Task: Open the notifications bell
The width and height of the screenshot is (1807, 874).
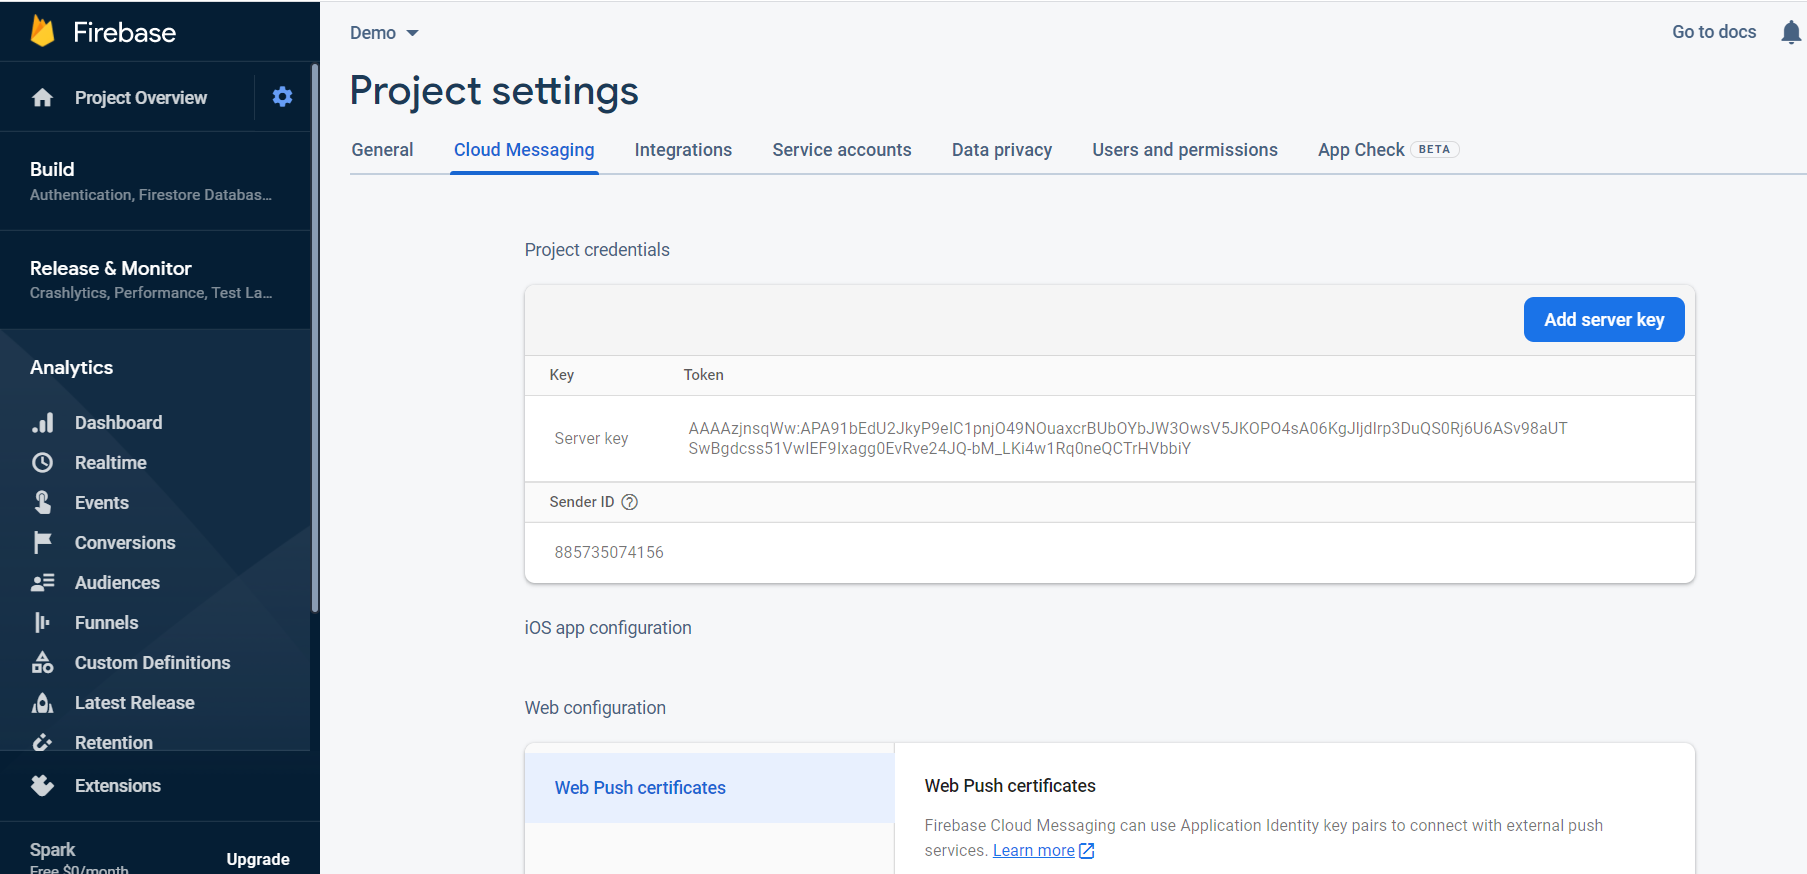Action: 1791,32
